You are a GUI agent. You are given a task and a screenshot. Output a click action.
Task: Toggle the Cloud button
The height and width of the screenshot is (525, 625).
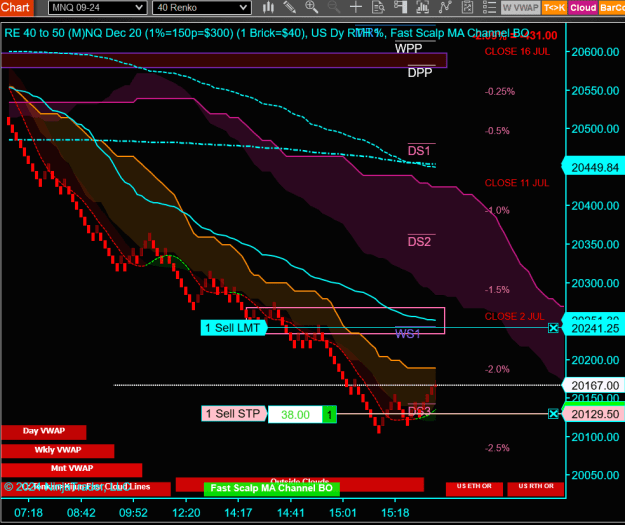[x=583, y=8]
